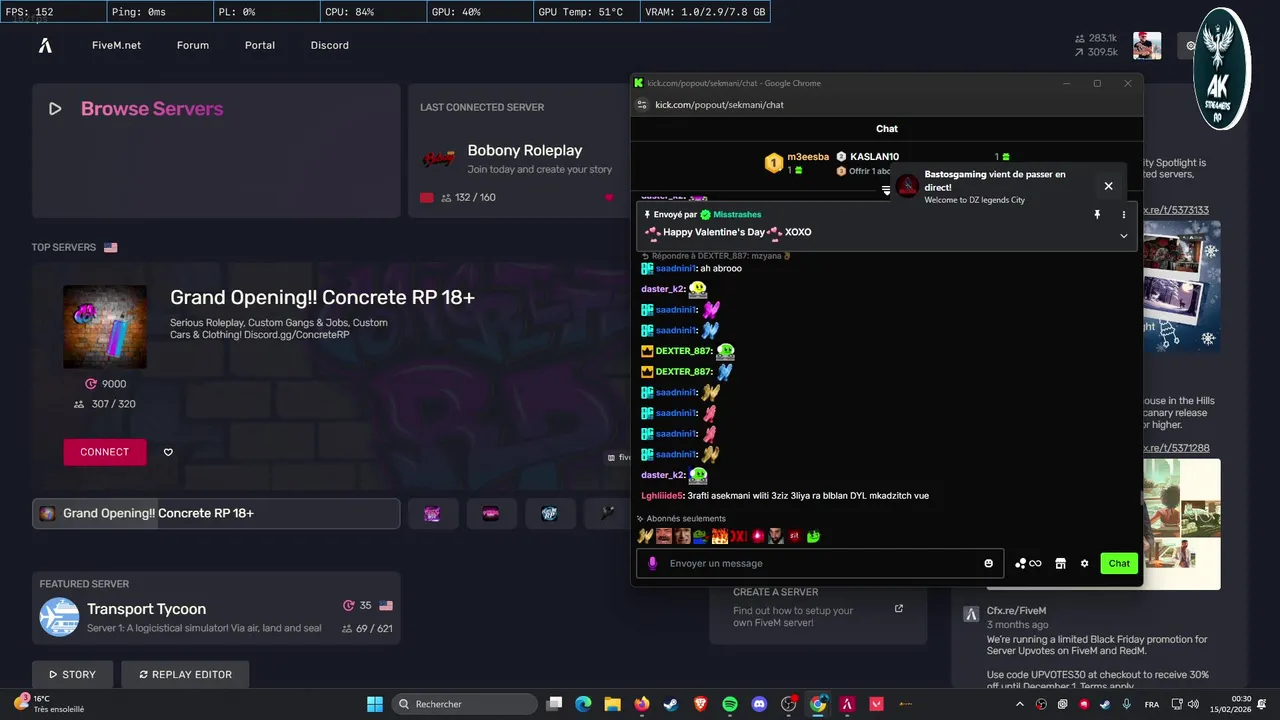Select the green Pepe frog subscriber emote
The width and height of the screenshot is (1280, 720).
click(x=700, y=536)
